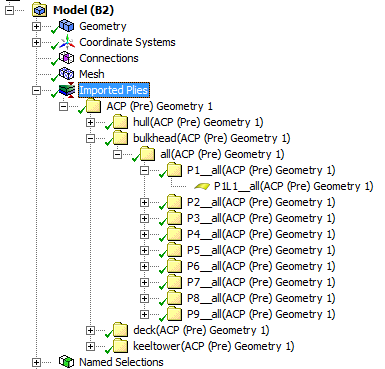Click the Connections icon
Viewport: 385px width, 369px height.
[x=66, y=58]
